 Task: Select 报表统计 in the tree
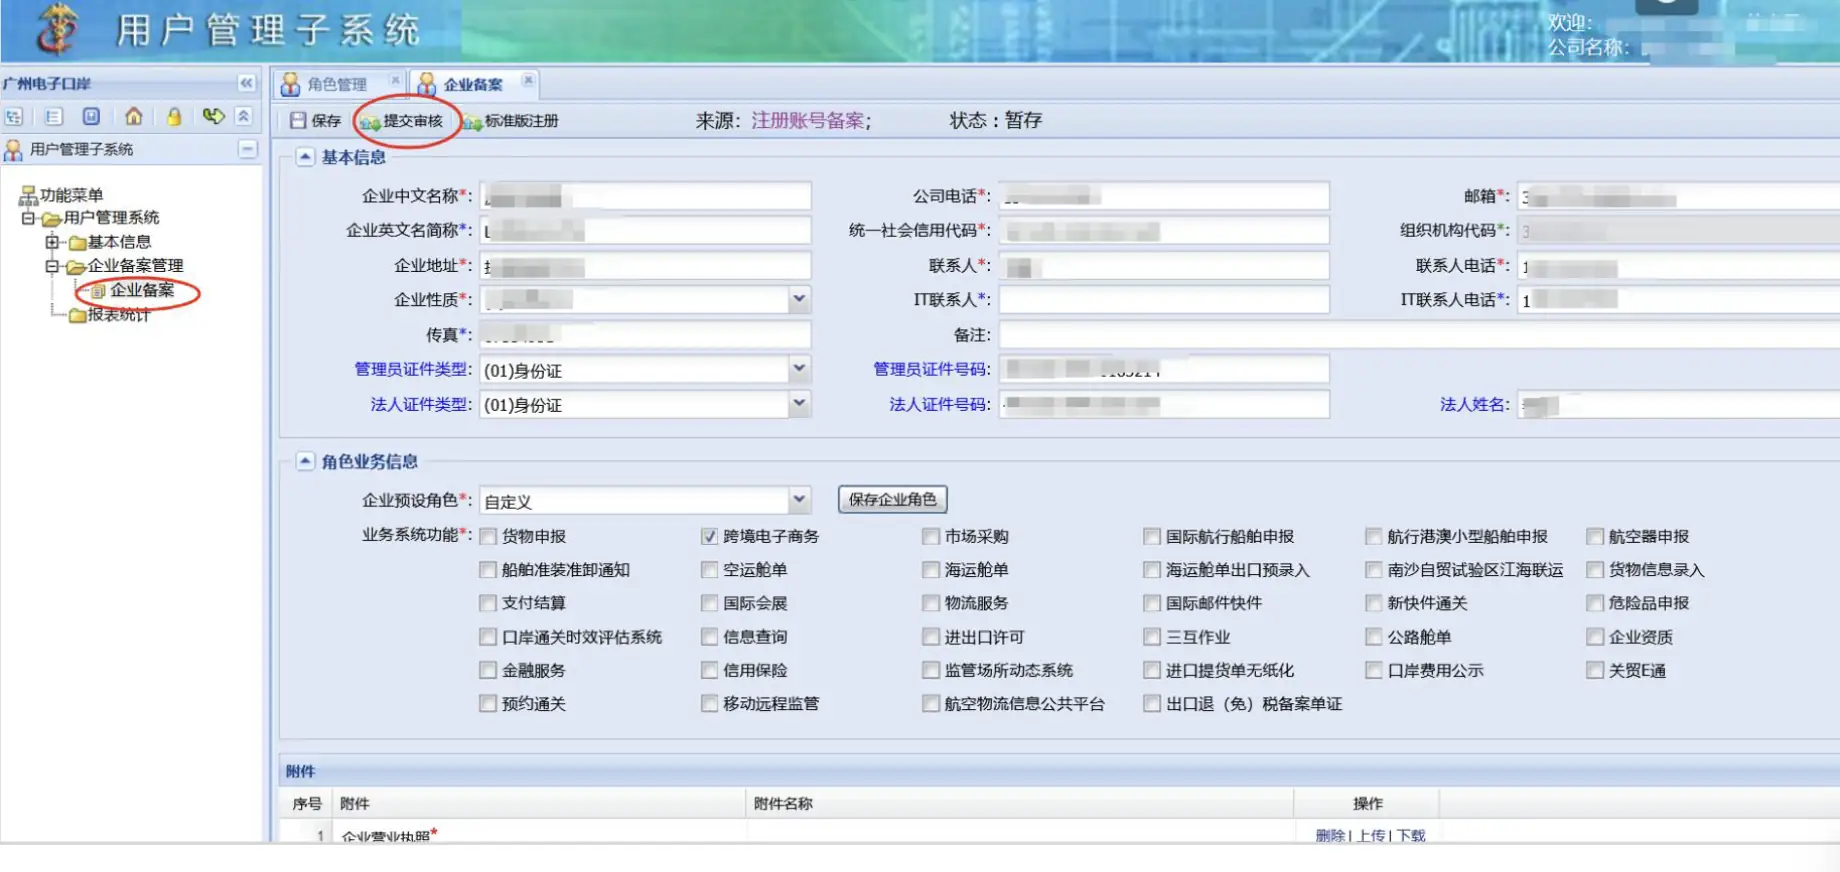tap(119, 315)
